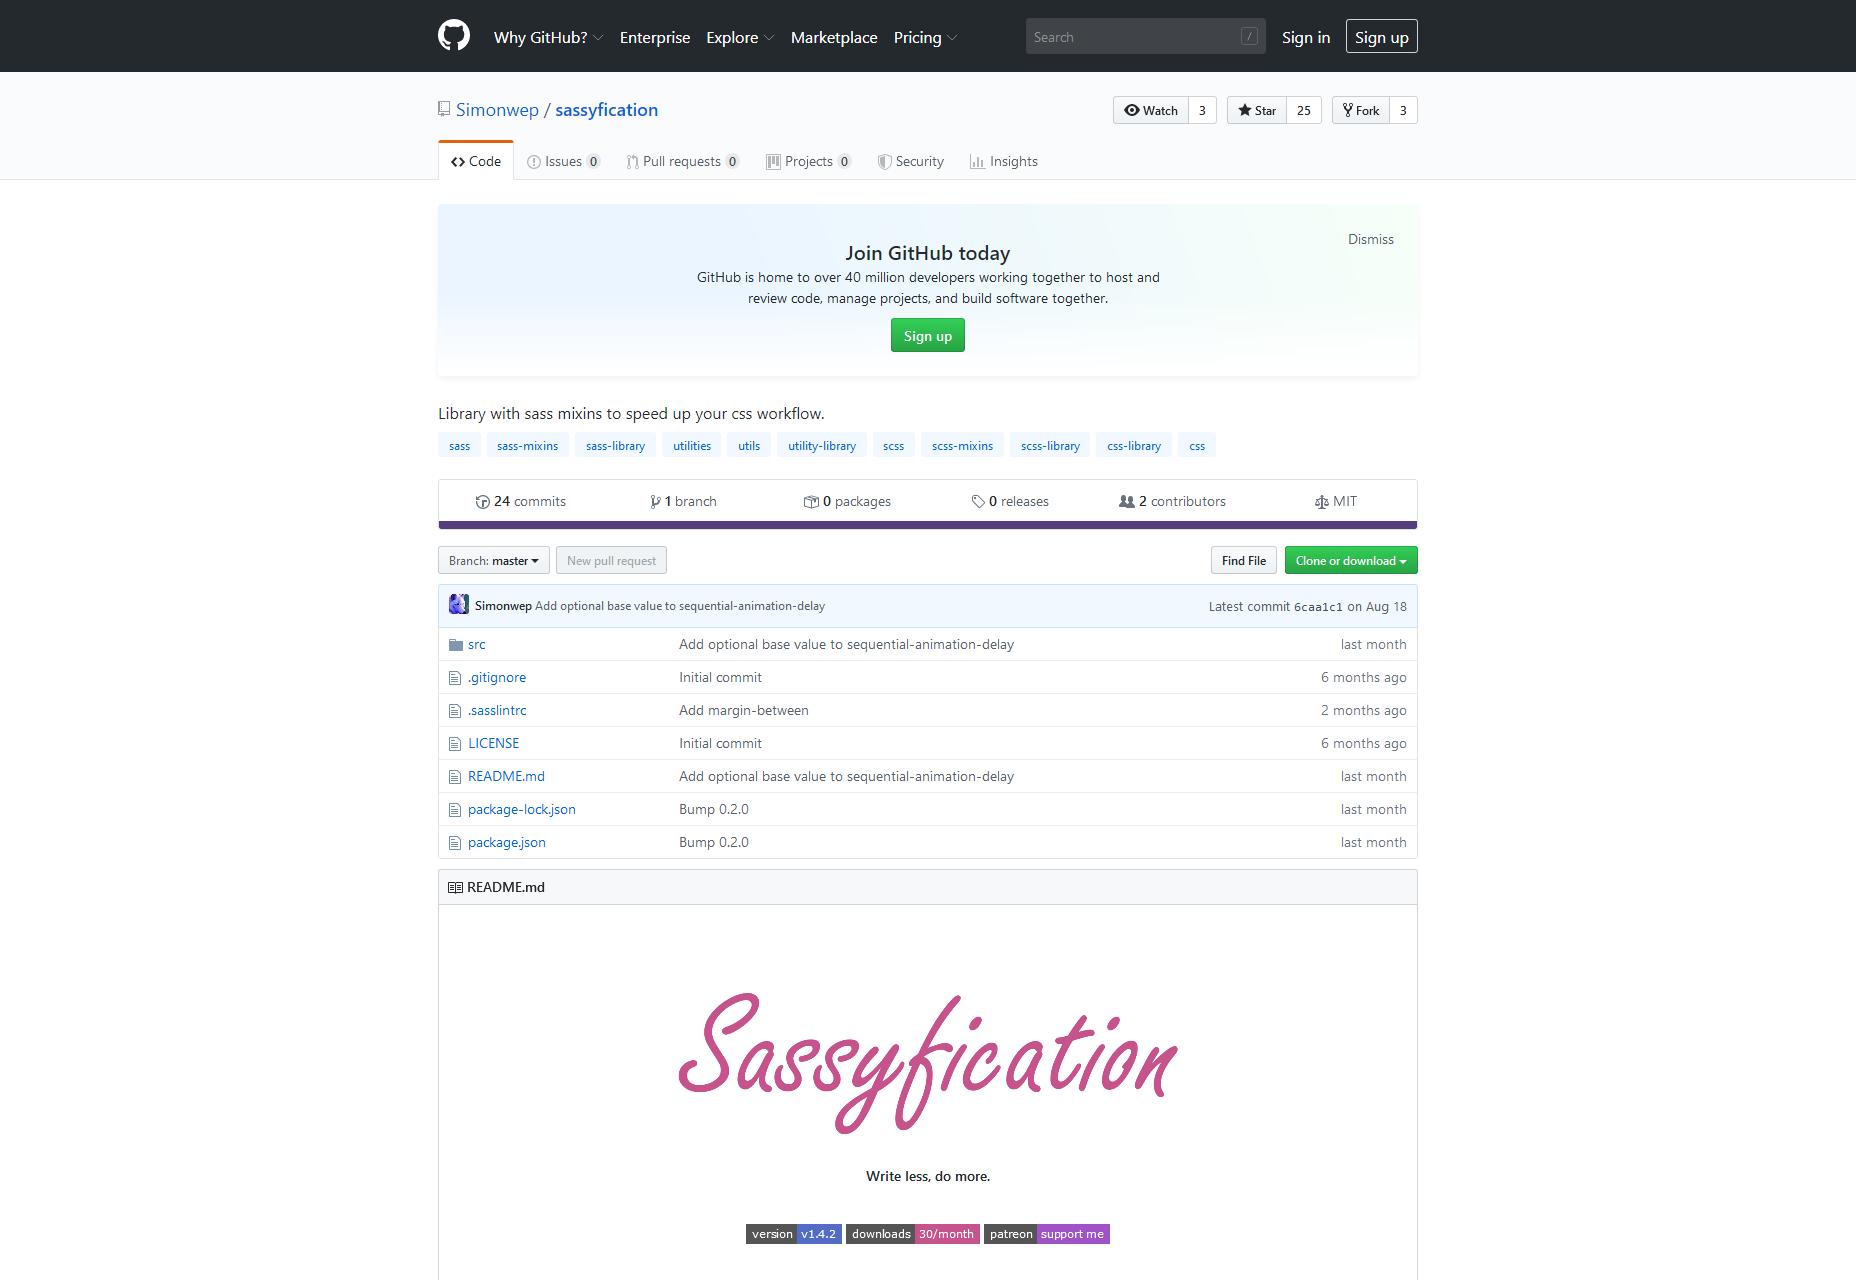Click the Watch count 3
The width and height of the screenshot is (1856, 1280).
pyautogui.click(x=1202, y=110)
